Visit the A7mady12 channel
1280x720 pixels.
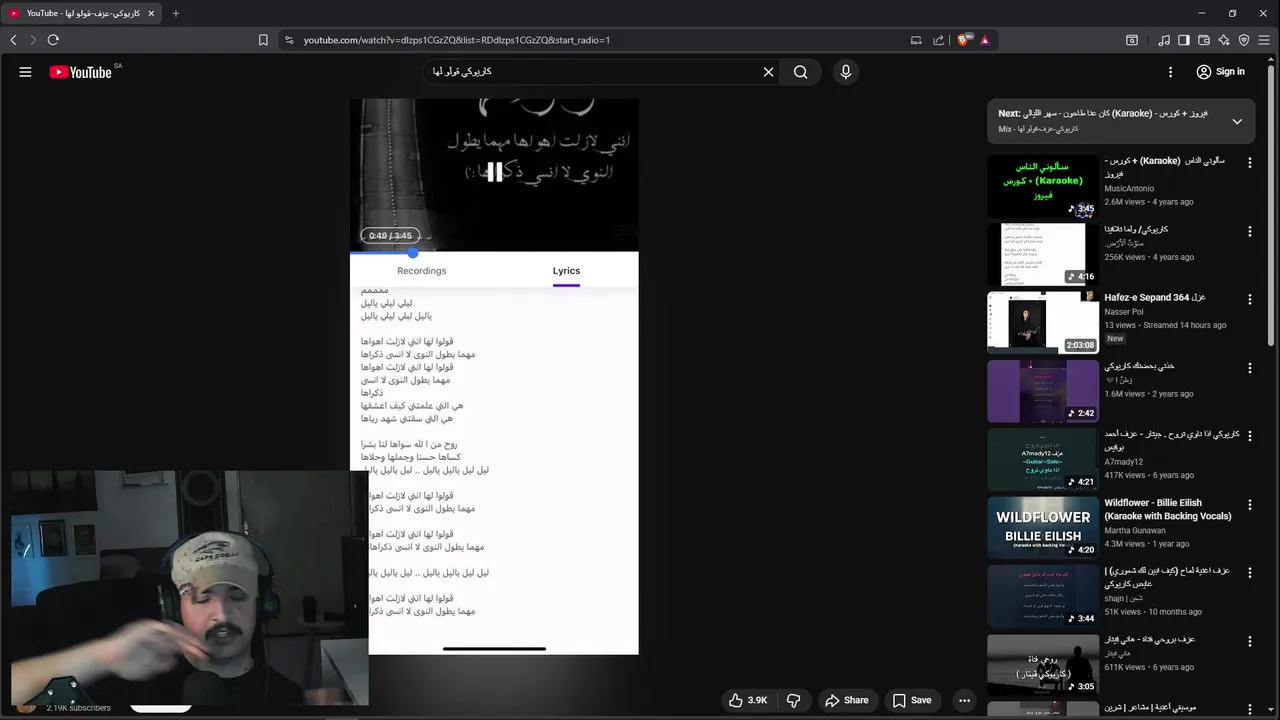click(1124, 462)
